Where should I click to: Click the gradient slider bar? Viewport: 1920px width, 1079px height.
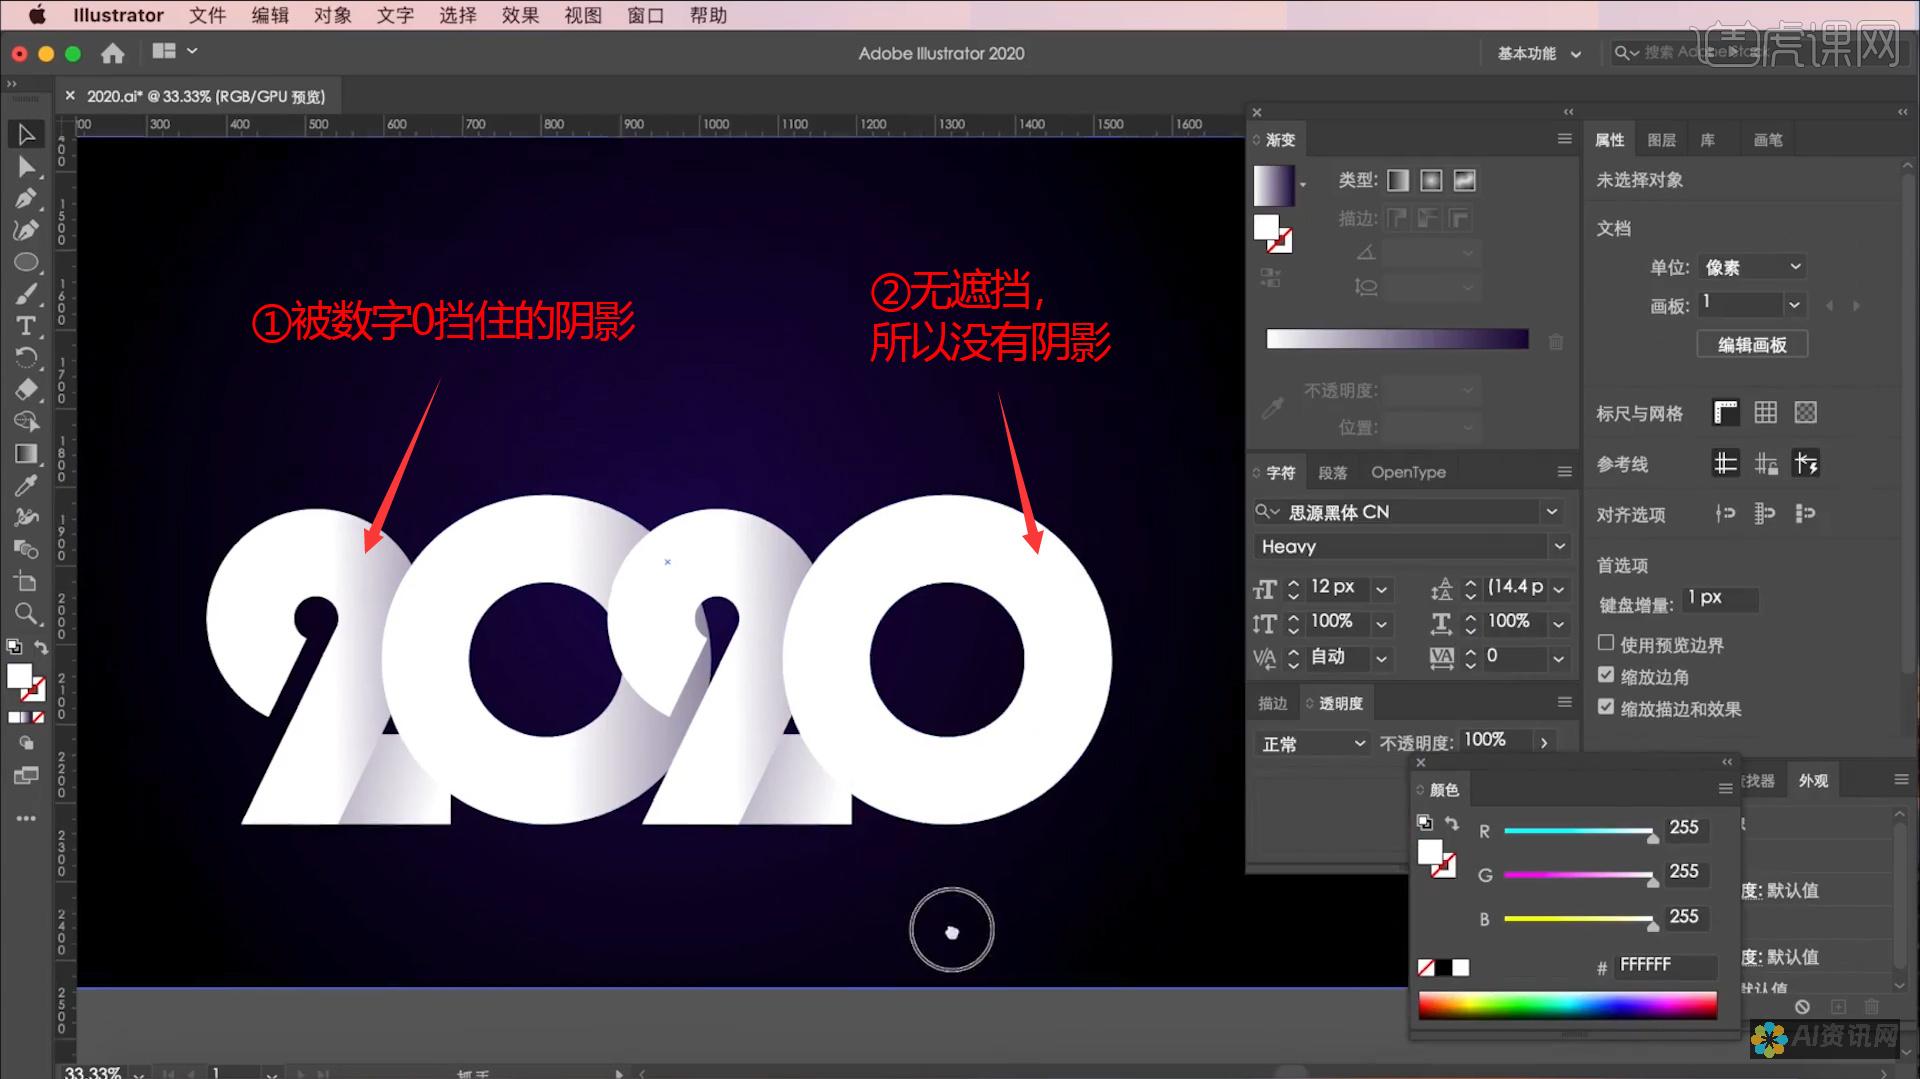click(x=1397, y=339)
